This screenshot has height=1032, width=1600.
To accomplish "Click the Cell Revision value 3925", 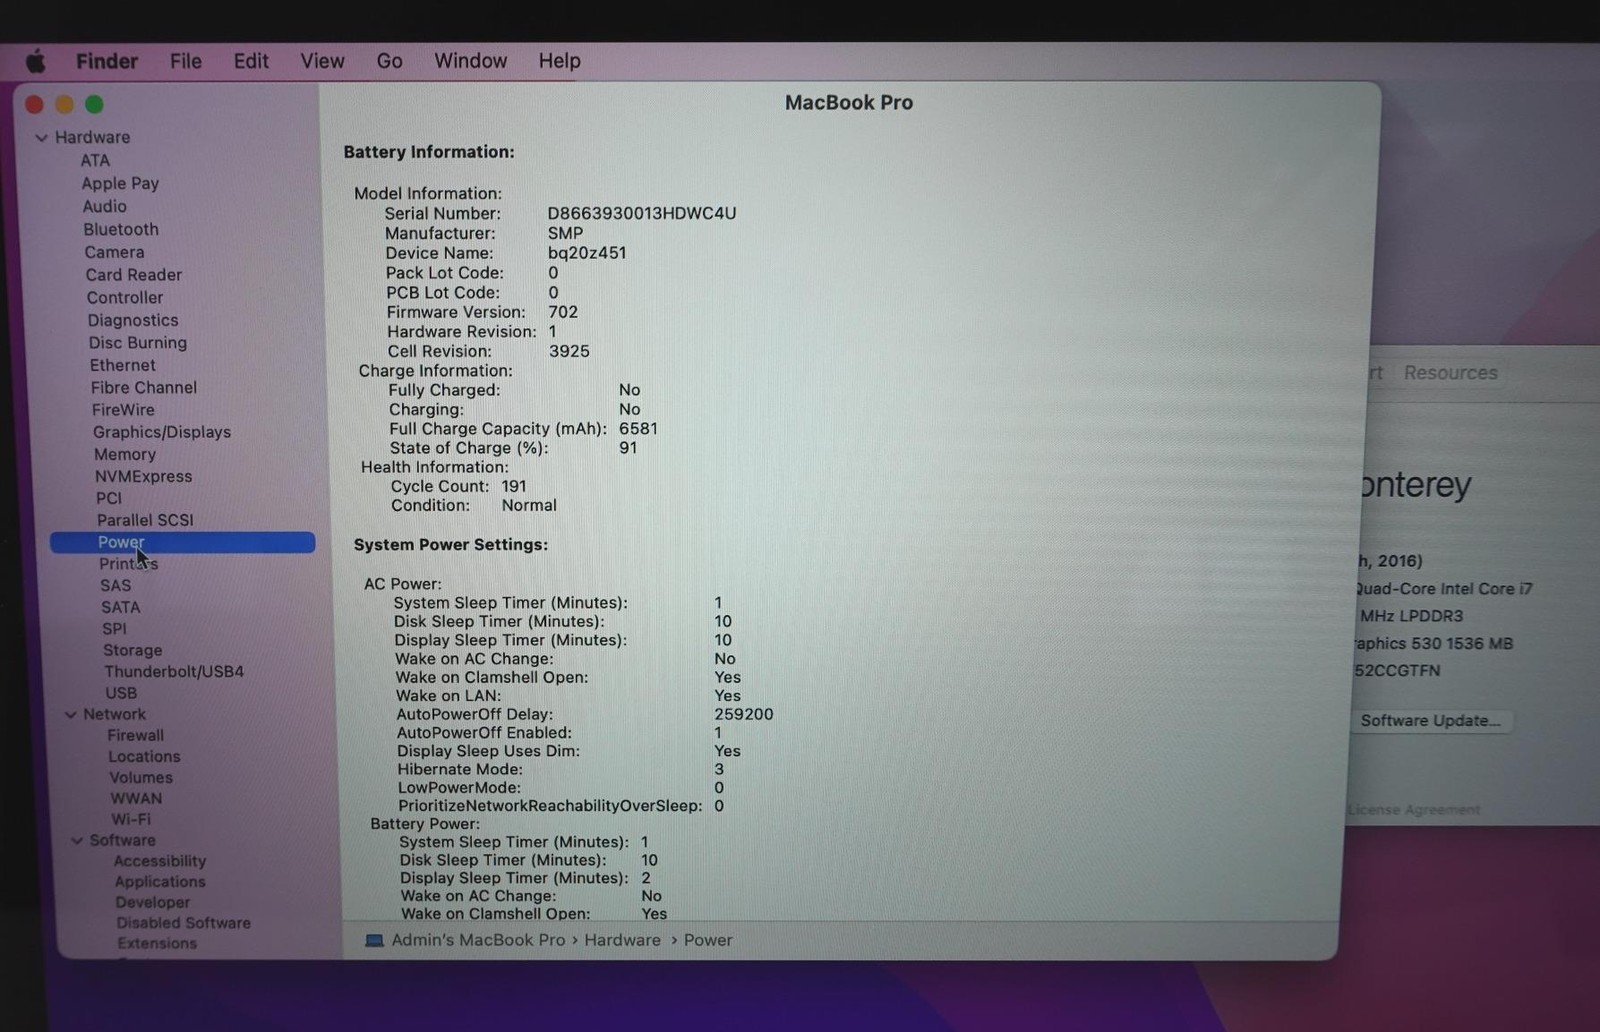I will [569, 352].
